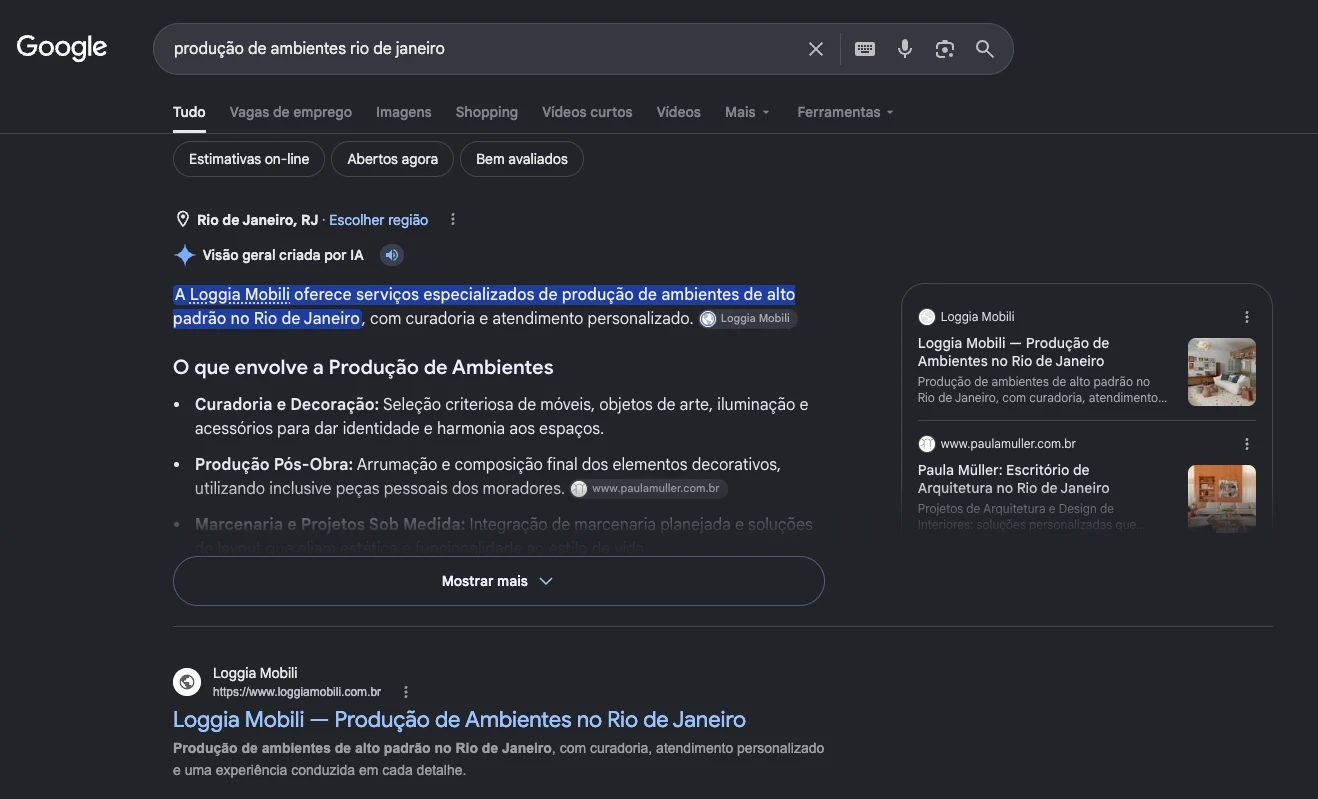
Task: Click the paulamuller.com.br favicon in the source card
Action: 927,444
